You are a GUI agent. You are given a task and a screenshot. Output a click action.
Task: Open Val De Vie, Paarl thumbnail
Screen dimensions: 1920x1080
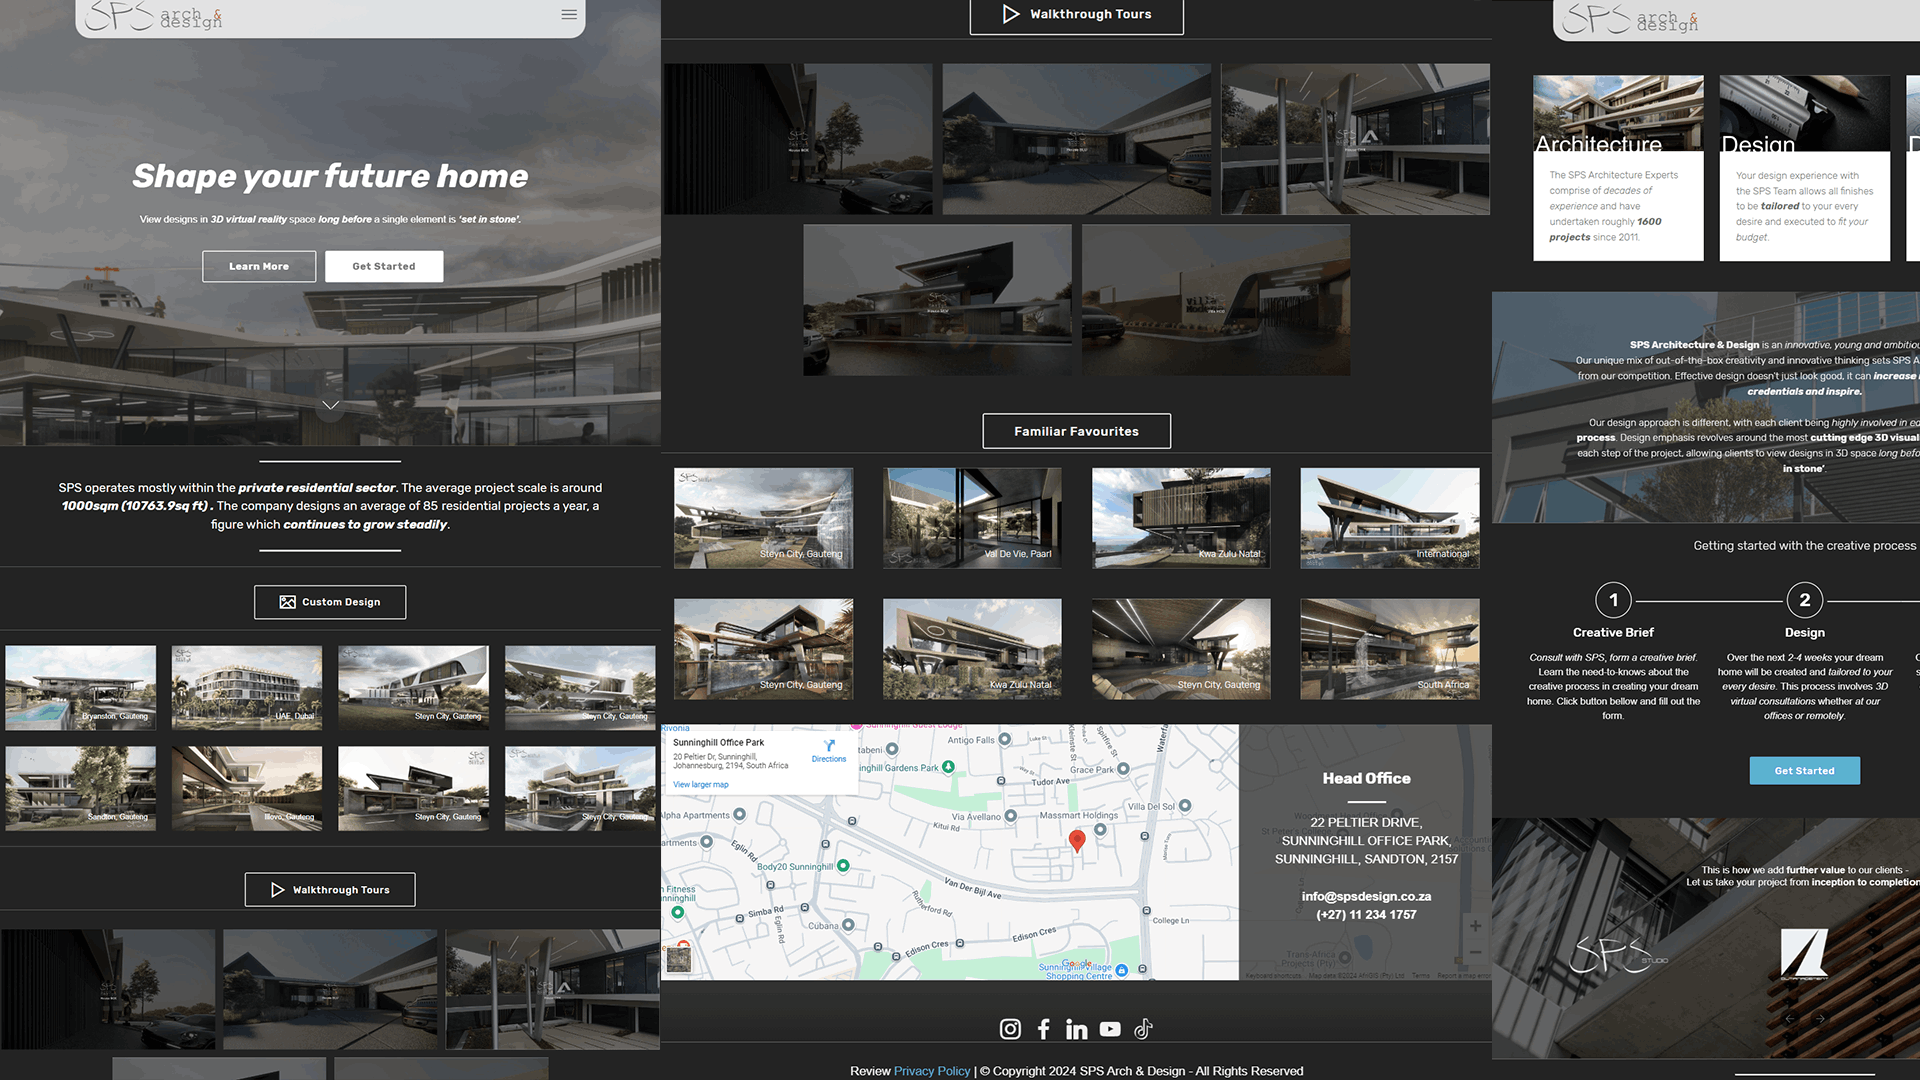[x=972, y=518]
